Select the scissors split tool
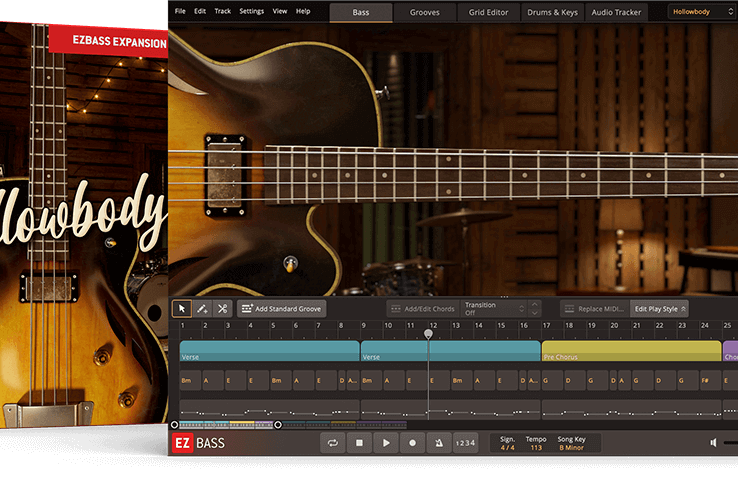The height and width of the screenshot is (488, 738). [x=223, y=309]
